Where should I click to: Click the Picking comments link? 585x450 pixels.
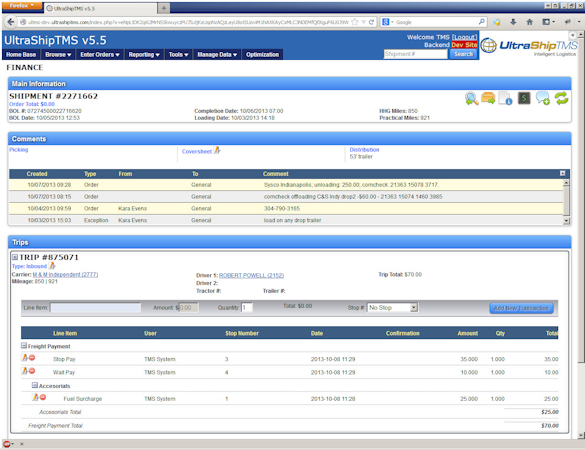pos(19,150)
